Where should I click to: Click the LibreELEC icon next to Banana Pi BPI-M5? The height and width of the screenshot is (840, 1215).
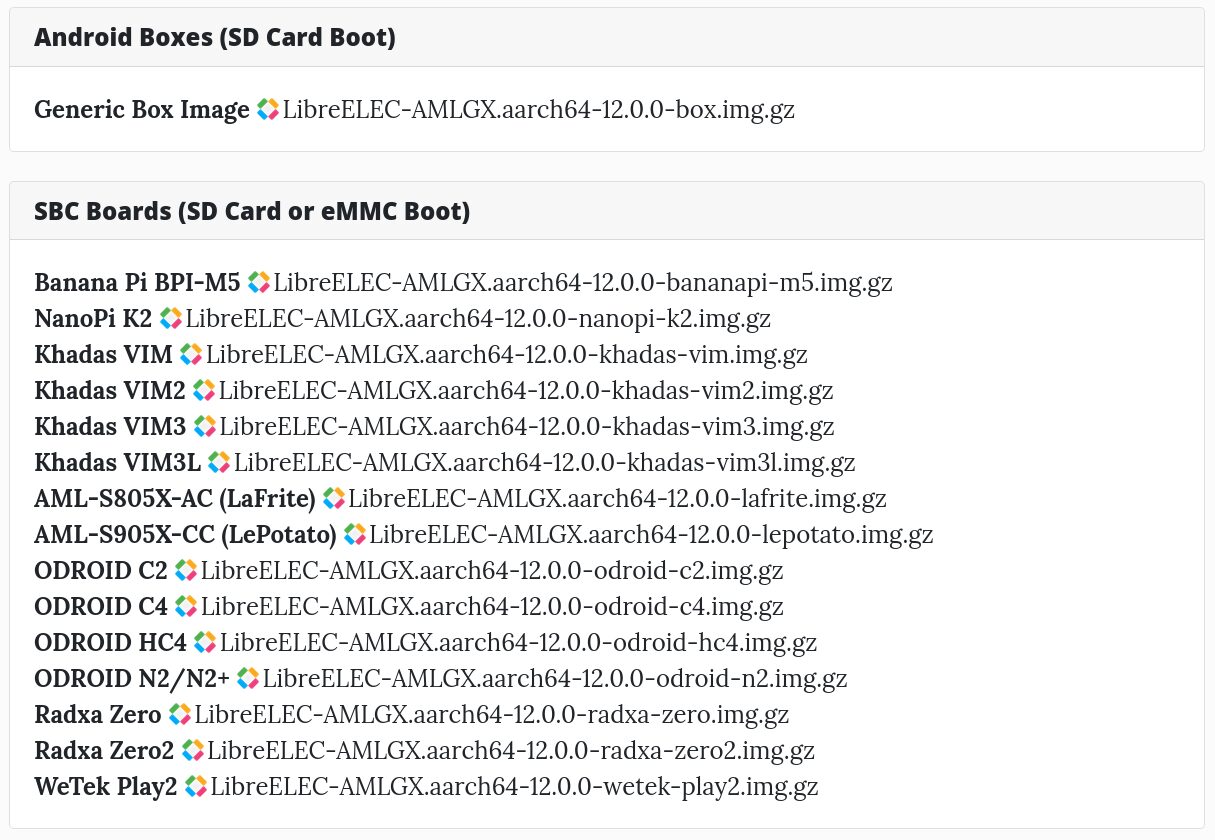pyautogui.click(x=259, y=283)
